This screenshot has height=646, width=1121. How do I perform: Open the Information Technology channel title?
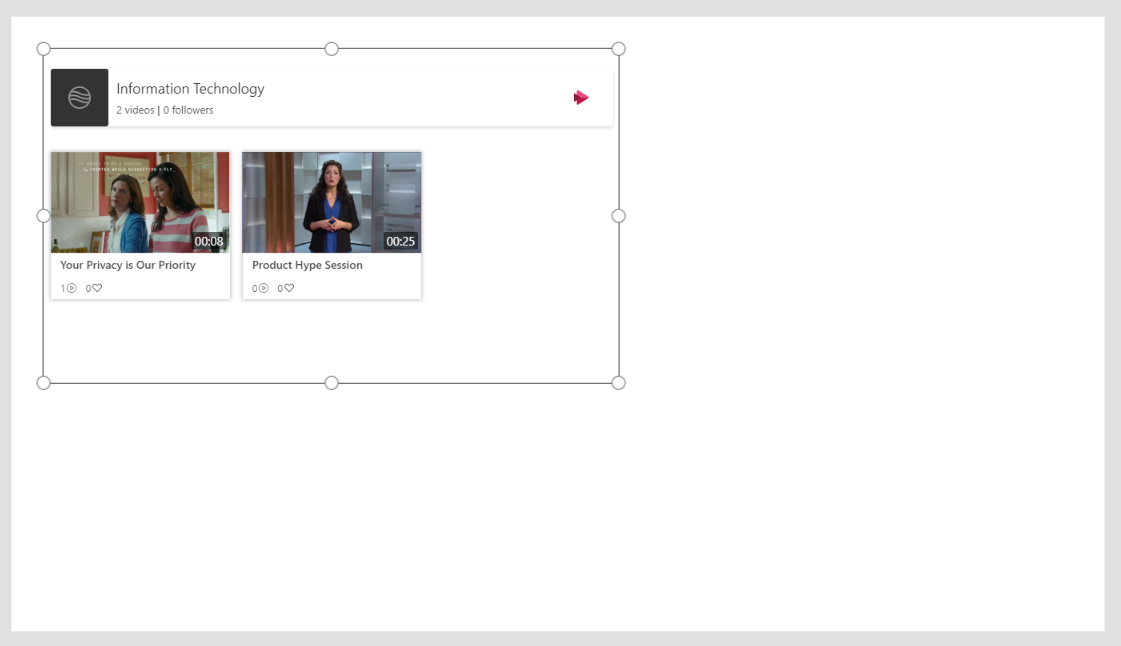click(190, 89)
